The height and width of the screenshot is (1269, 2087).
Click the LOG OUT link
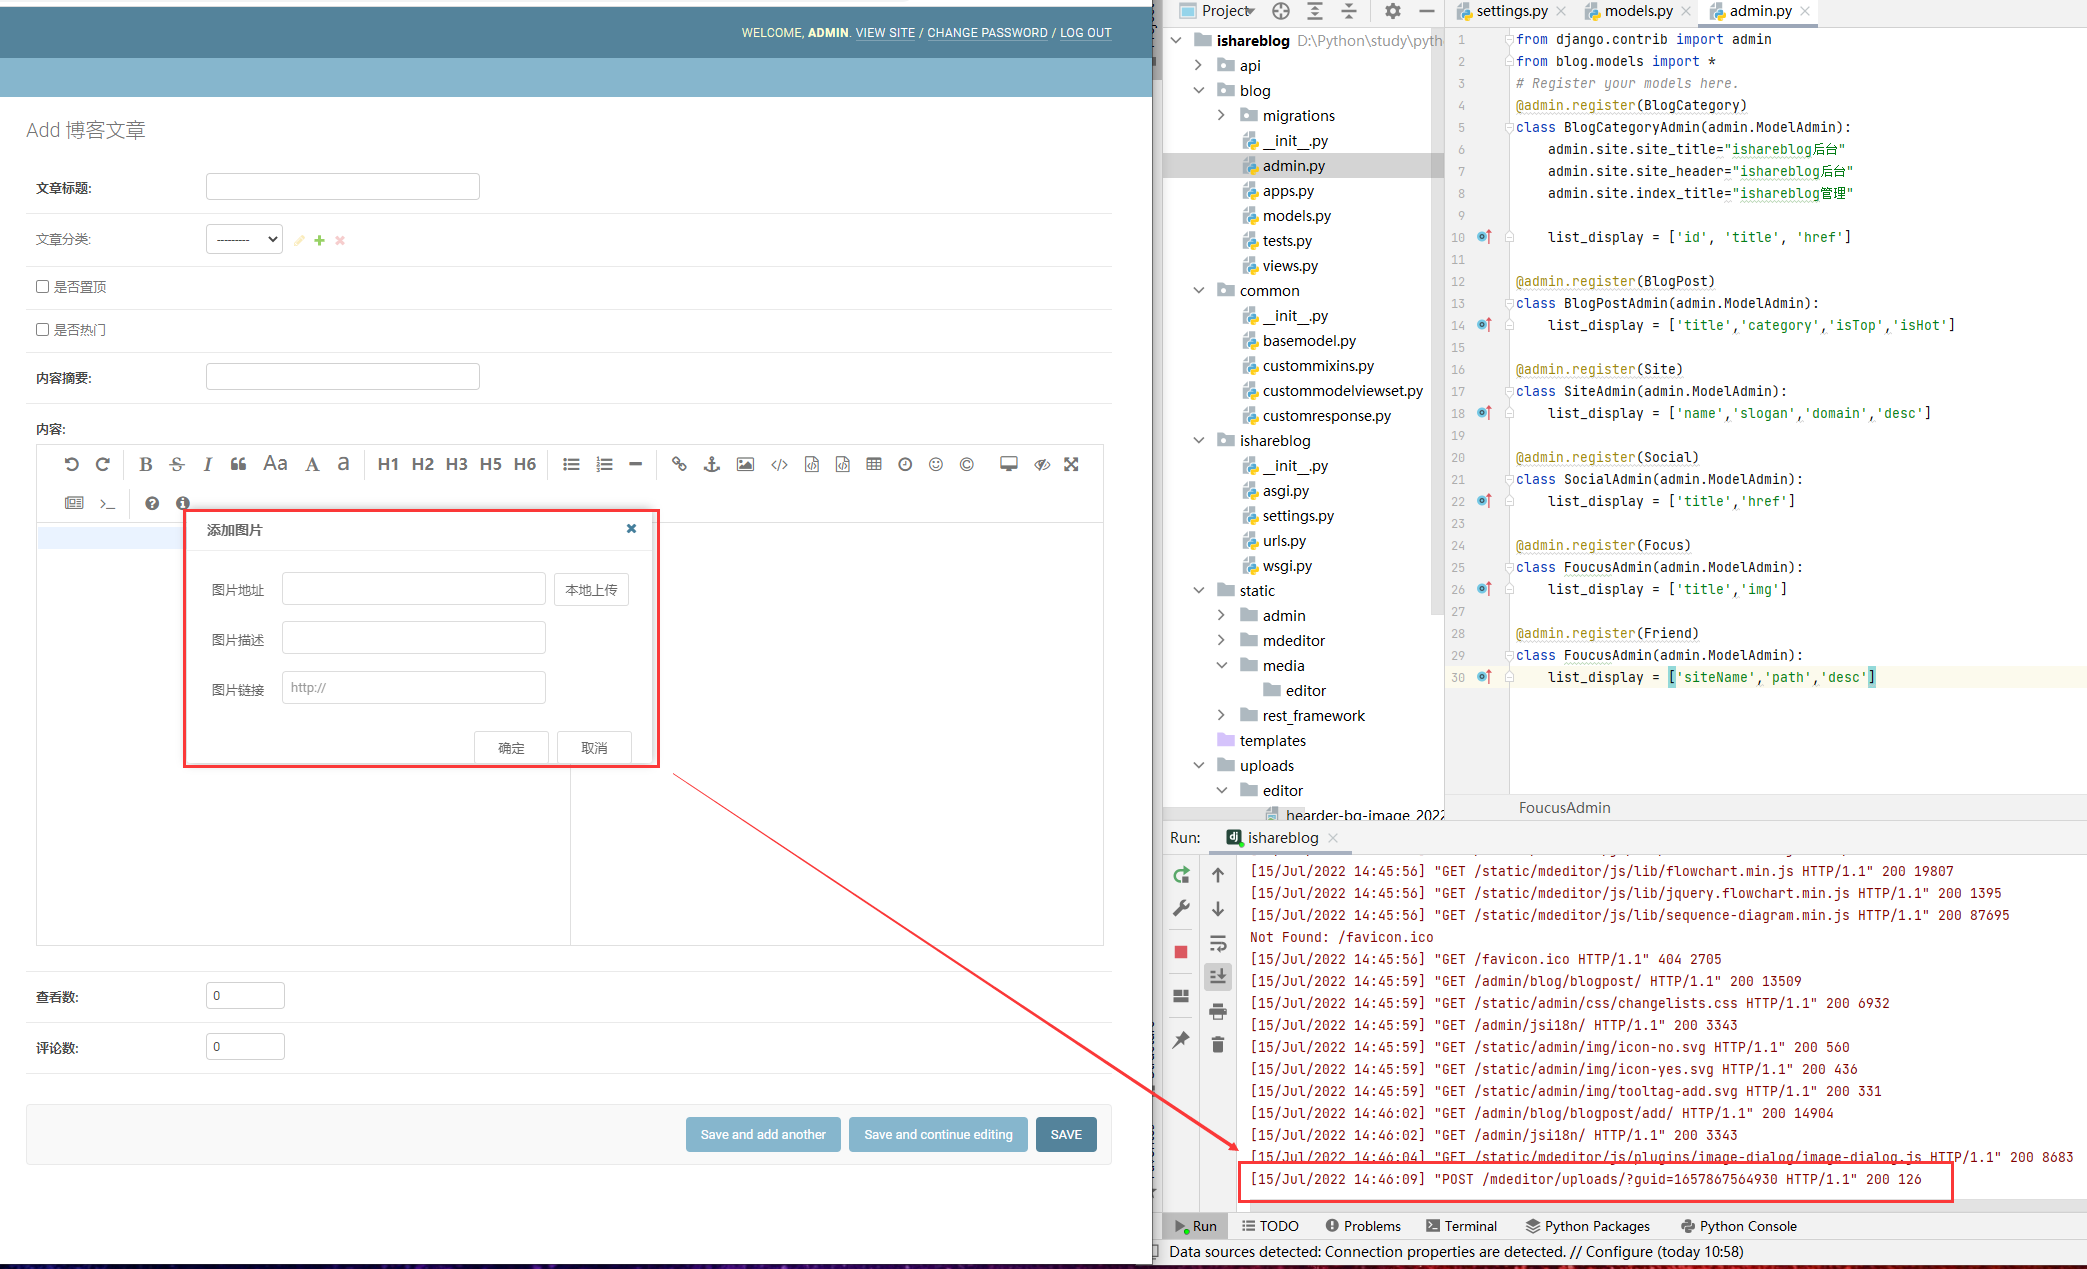point(1085,33)
